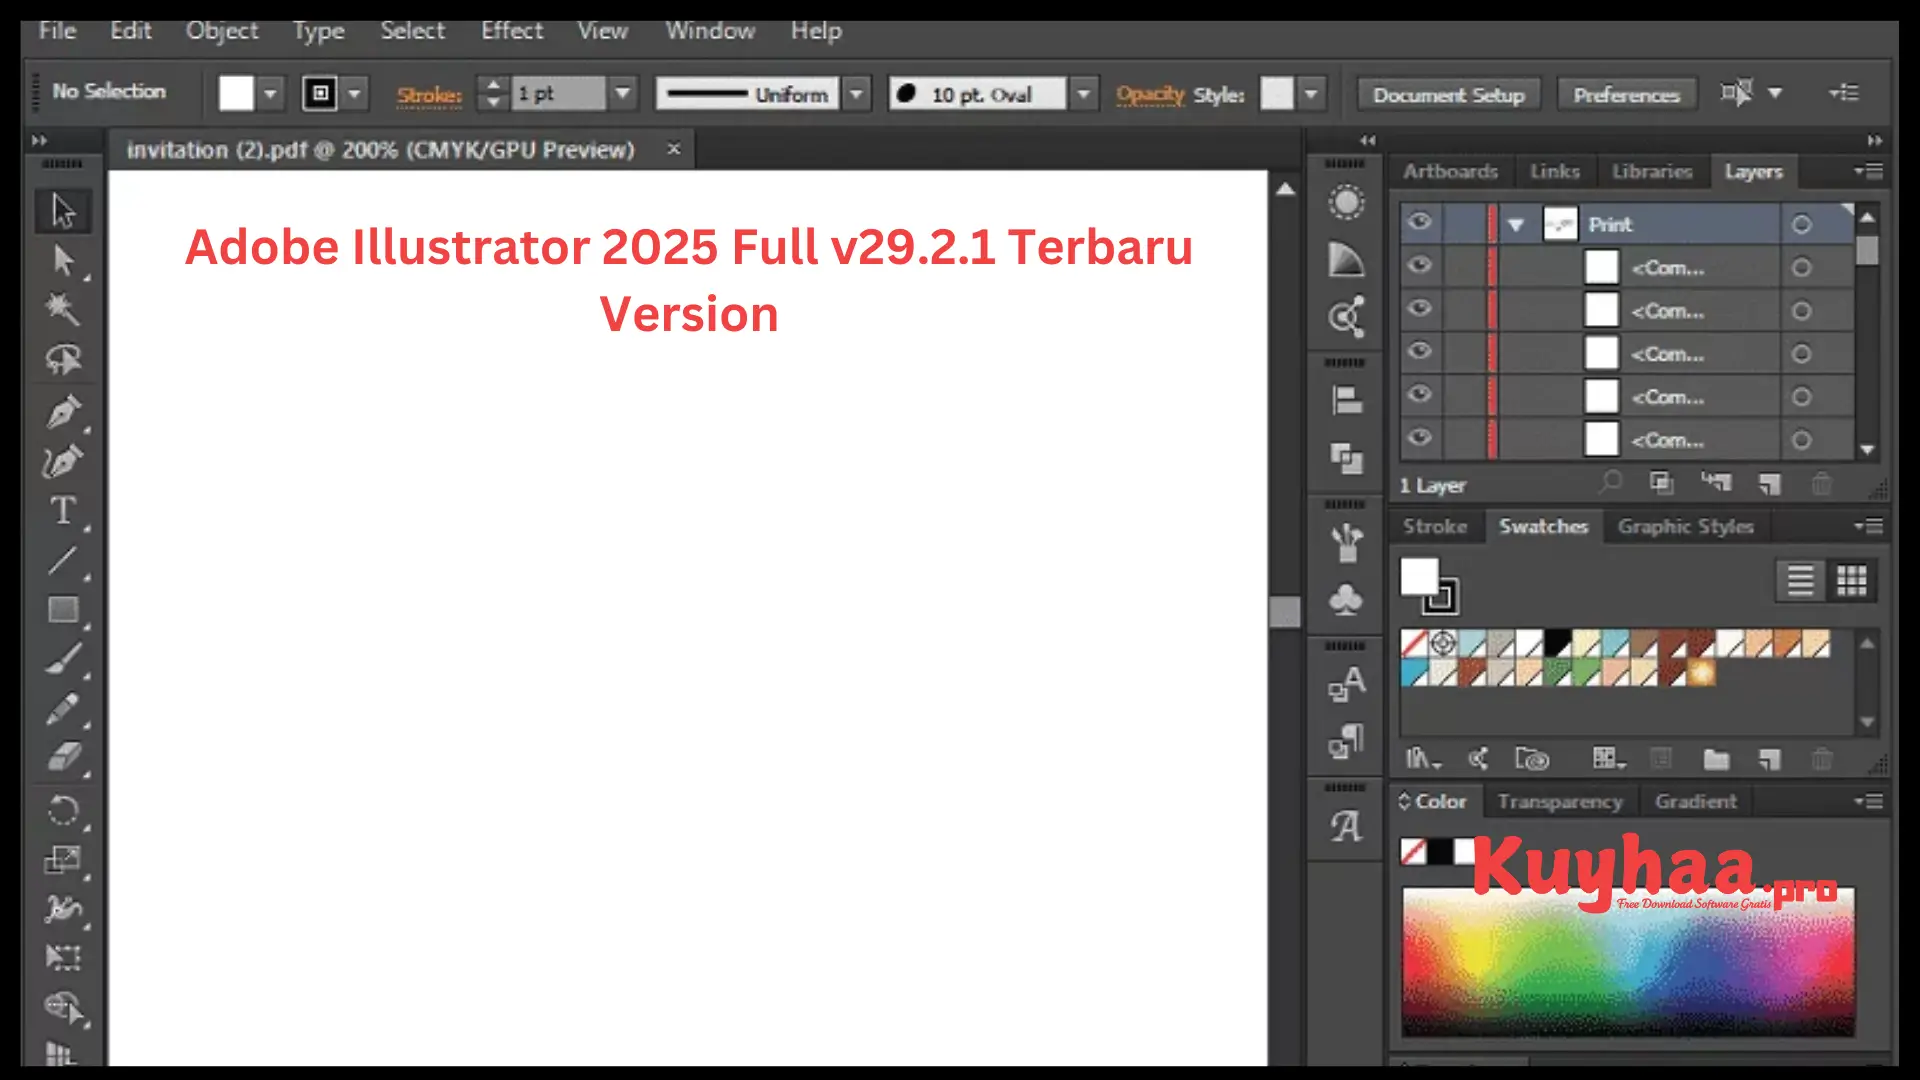
Task: Open stroke weight dropdown arrow
Action: click(622, 94)
